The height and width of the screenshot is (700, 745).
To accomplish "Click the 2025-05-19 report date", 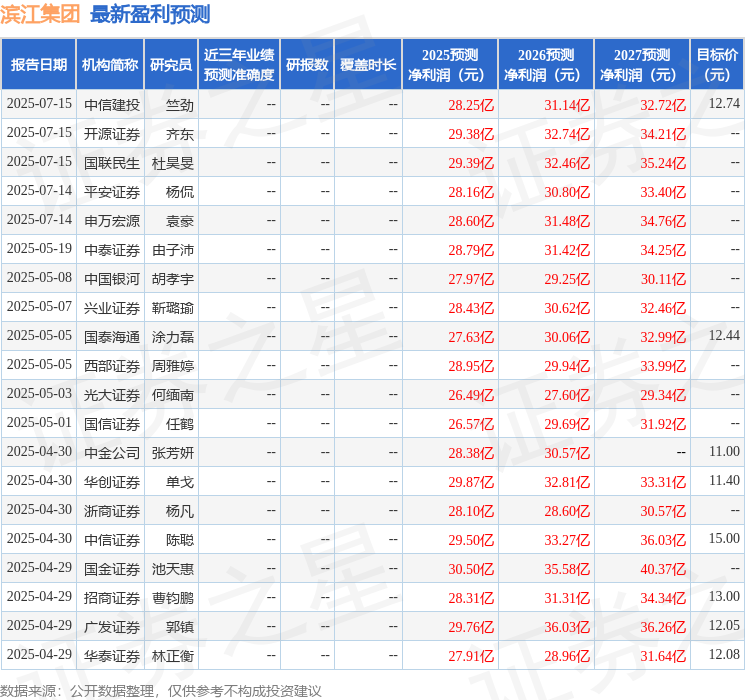I will [x=39, y=249].
